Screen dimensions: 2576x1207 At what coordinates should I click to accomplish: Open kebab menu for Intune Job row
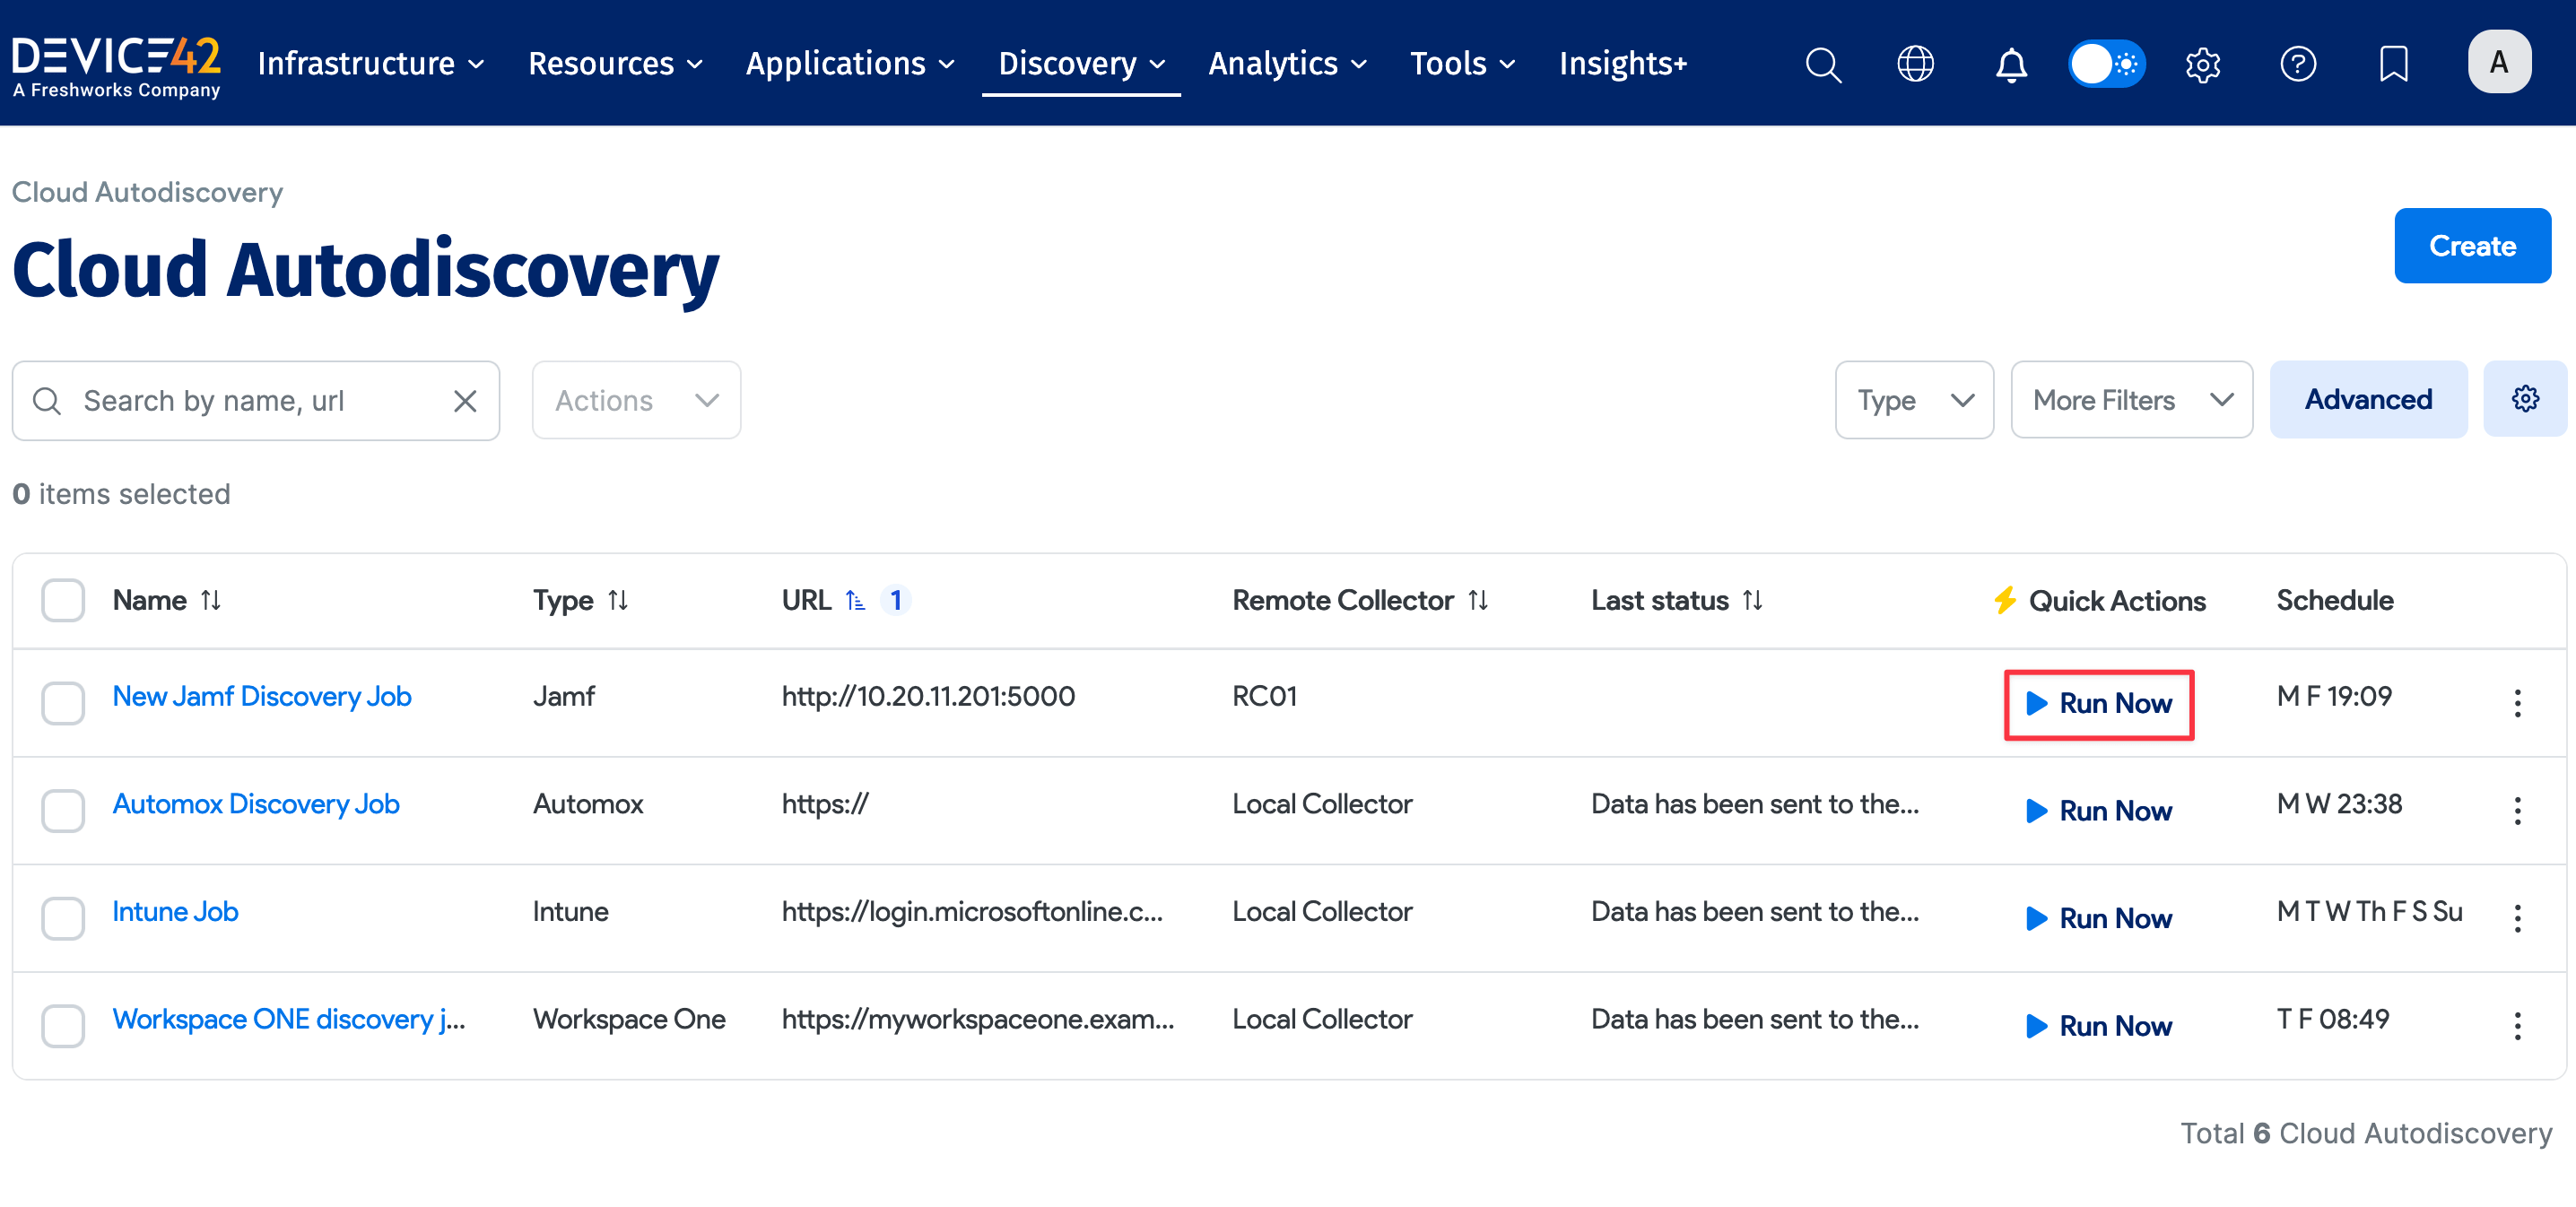[x=2517, y=917]
